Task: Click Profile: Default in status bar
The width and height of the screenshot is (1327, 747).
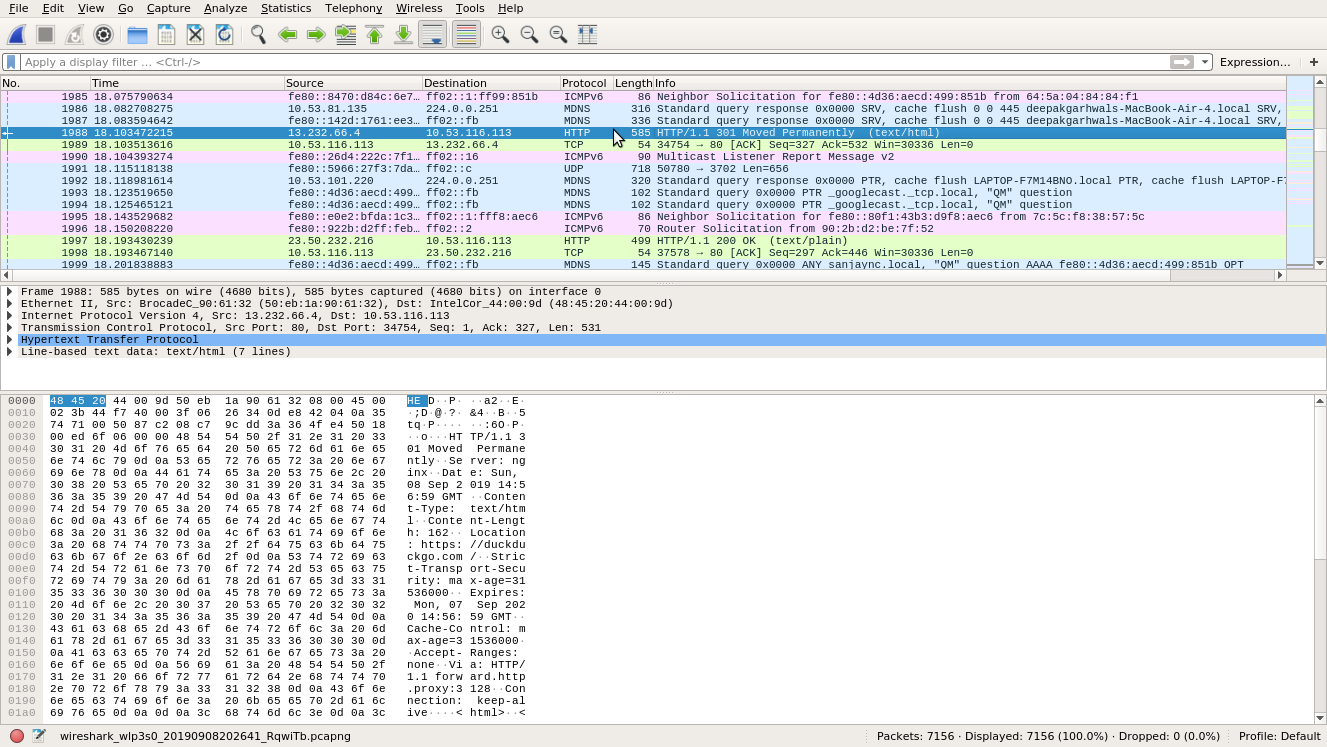Action: [x=1279, y=736]
